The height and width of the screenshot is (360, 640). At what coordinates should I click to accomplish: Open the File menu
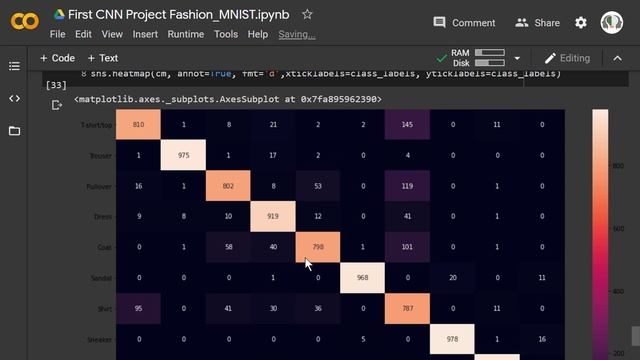[57, 34]
